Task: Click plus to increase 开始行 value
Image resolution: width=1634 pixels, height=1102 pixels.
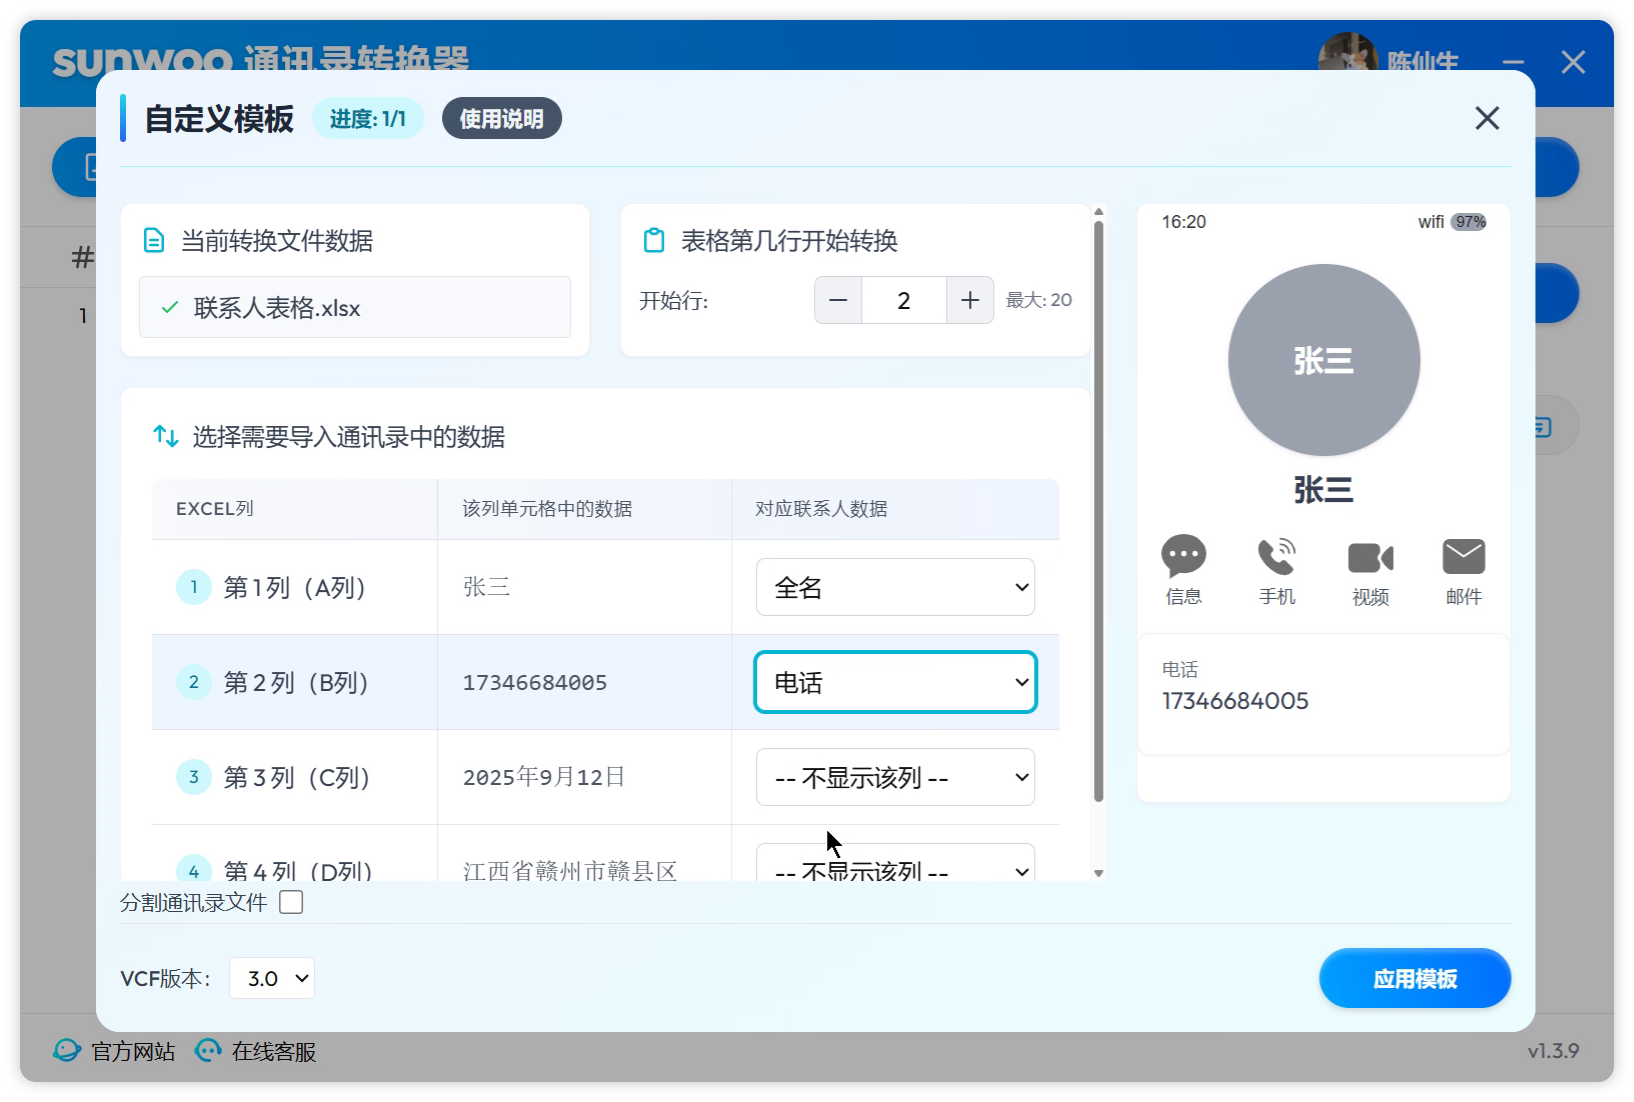Action: tap(968, 299)
